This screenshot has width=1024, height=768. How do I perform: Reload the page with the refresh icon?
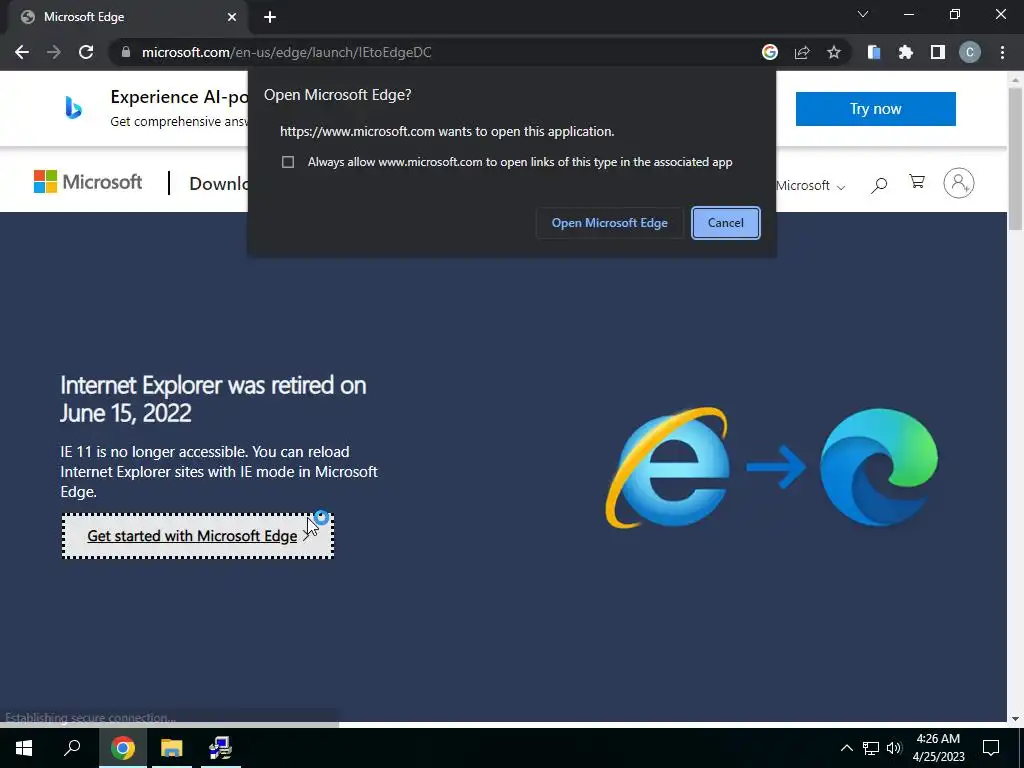[86, 52]
